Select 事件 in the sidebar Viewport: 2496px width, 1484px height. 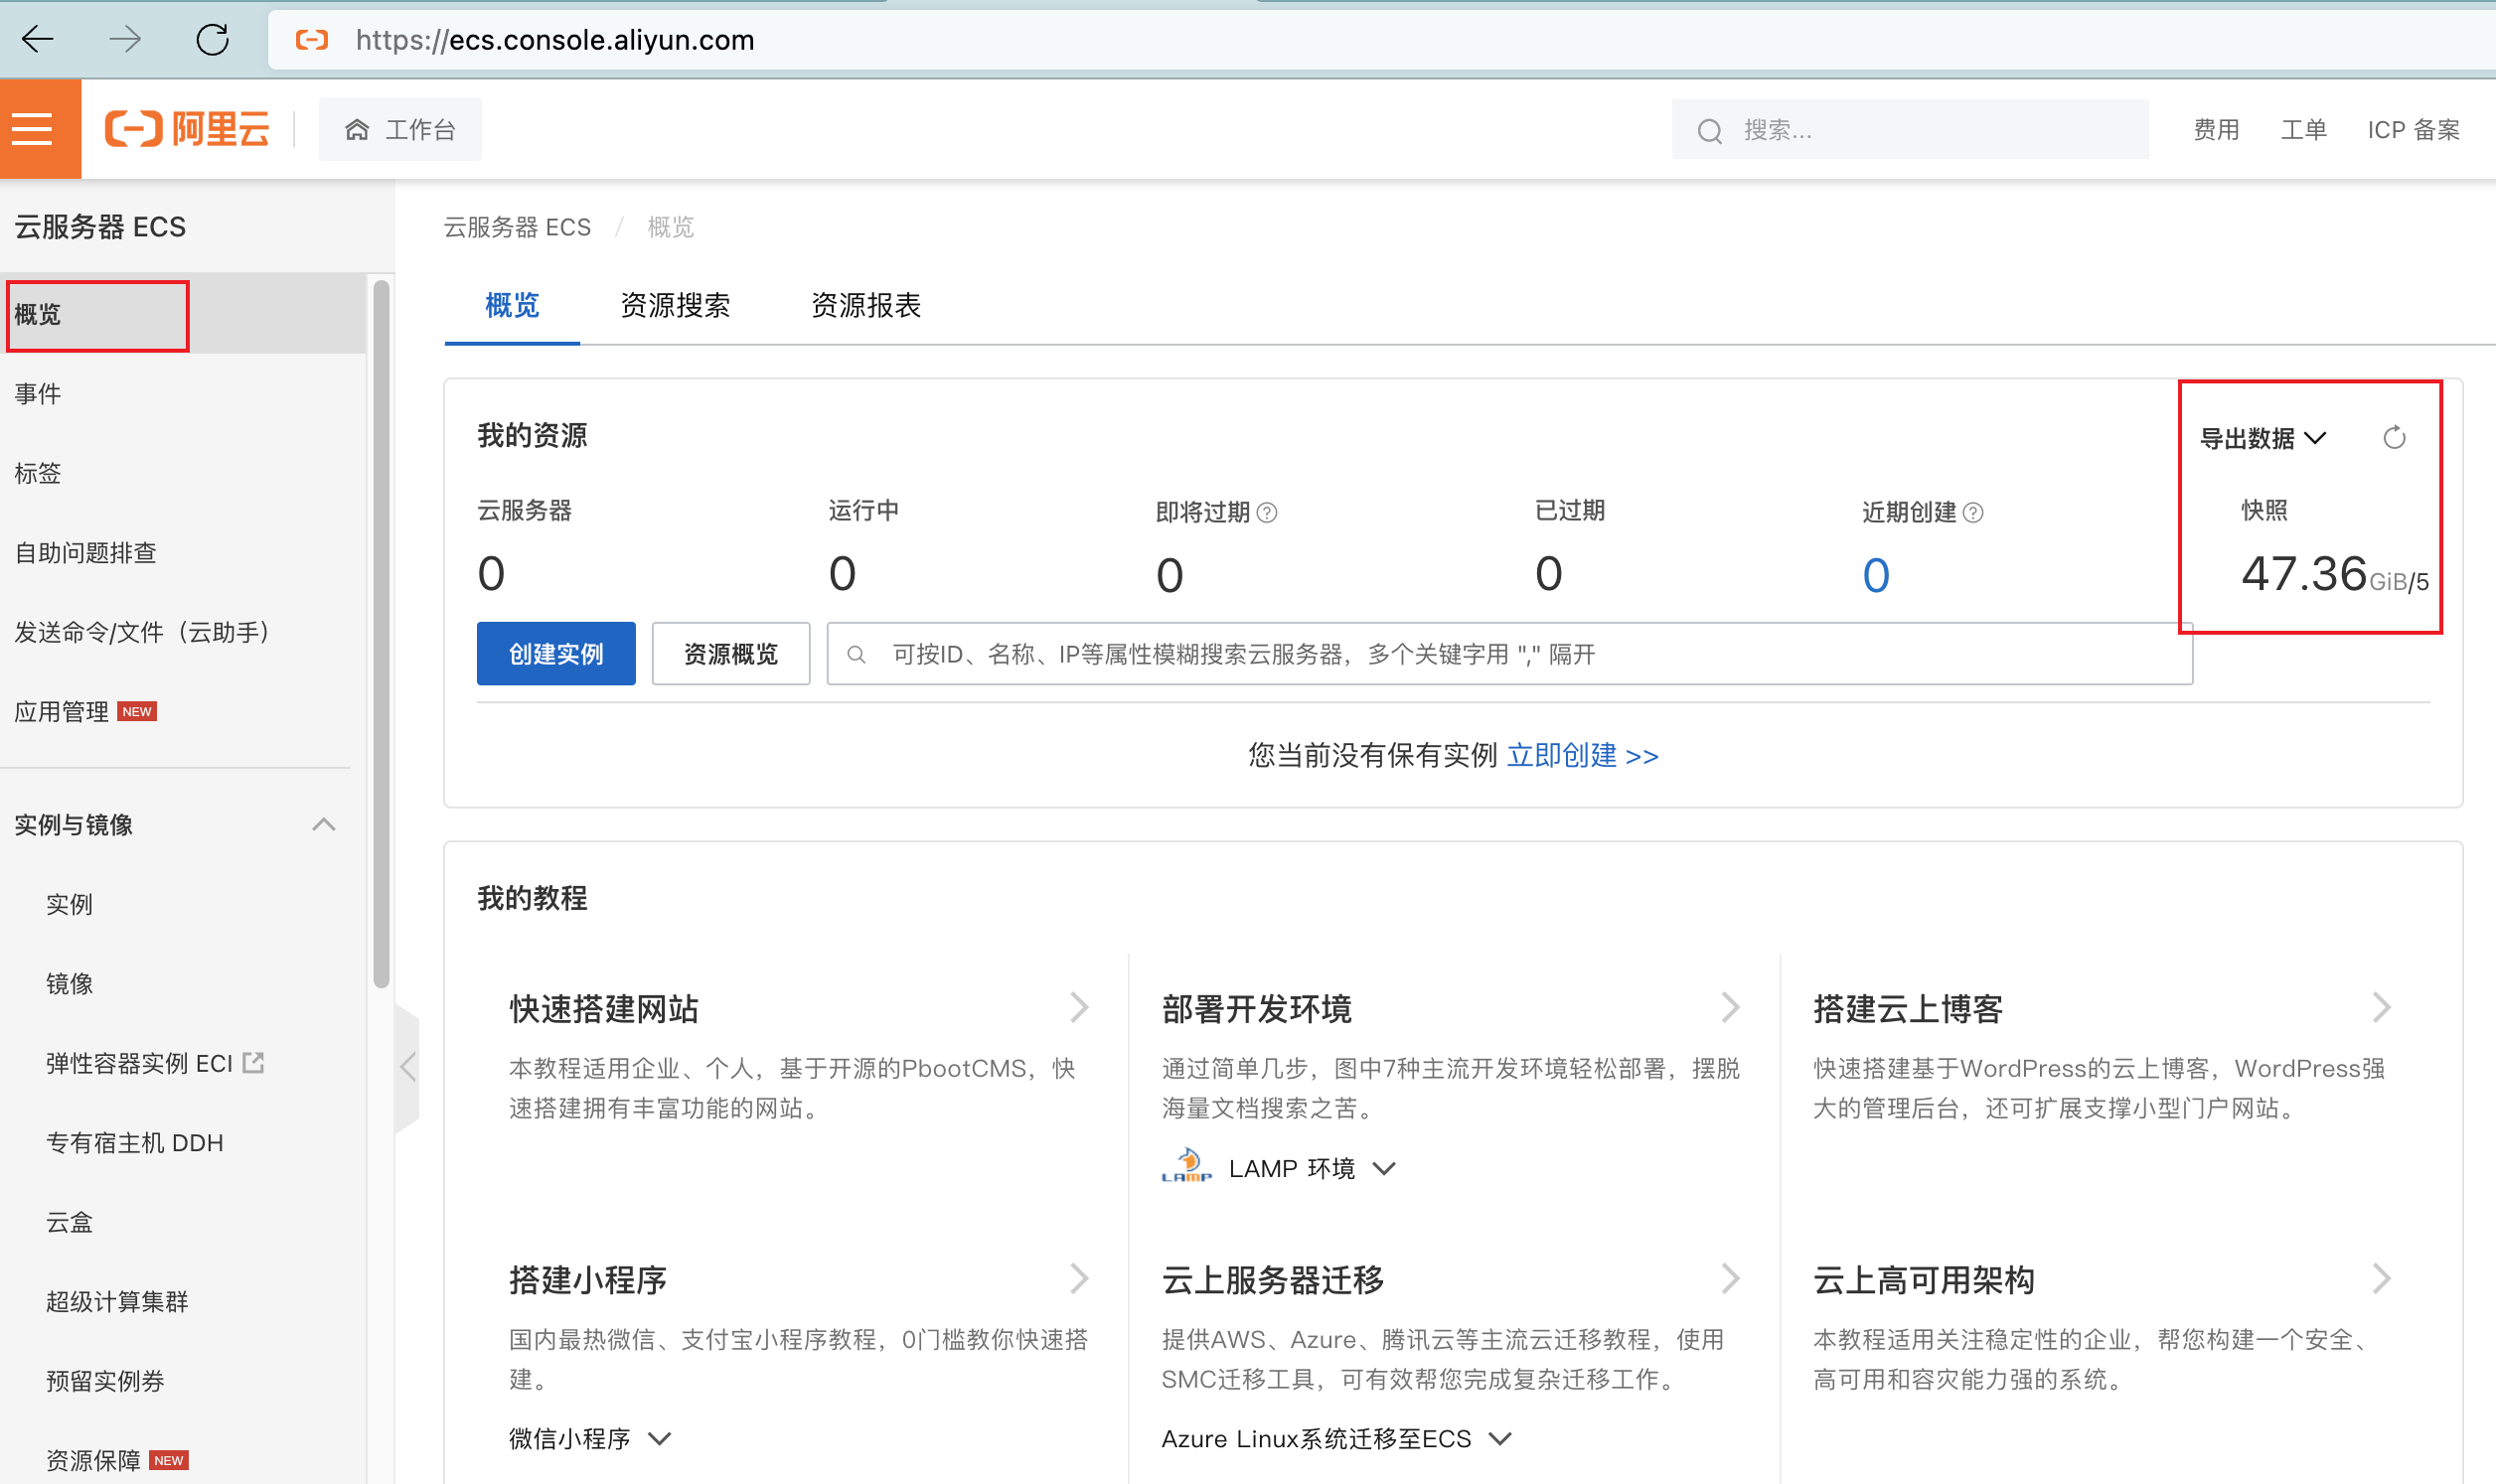tap(38, 394)
